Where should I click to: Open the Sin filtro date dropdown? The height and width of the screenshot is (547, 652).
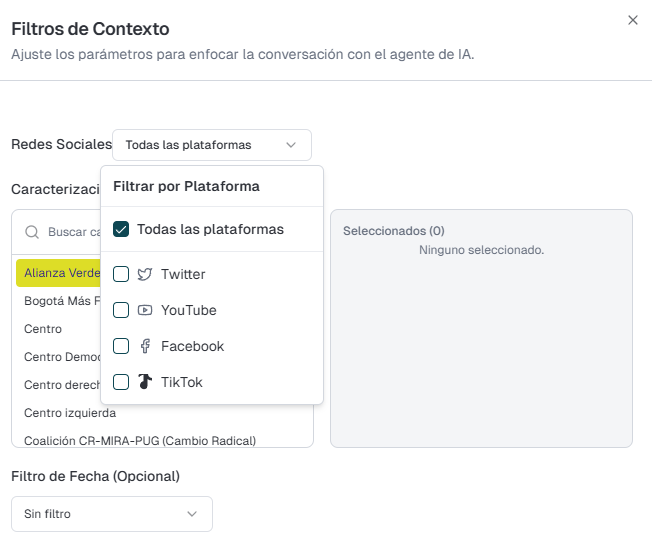[x=111, y=514]
